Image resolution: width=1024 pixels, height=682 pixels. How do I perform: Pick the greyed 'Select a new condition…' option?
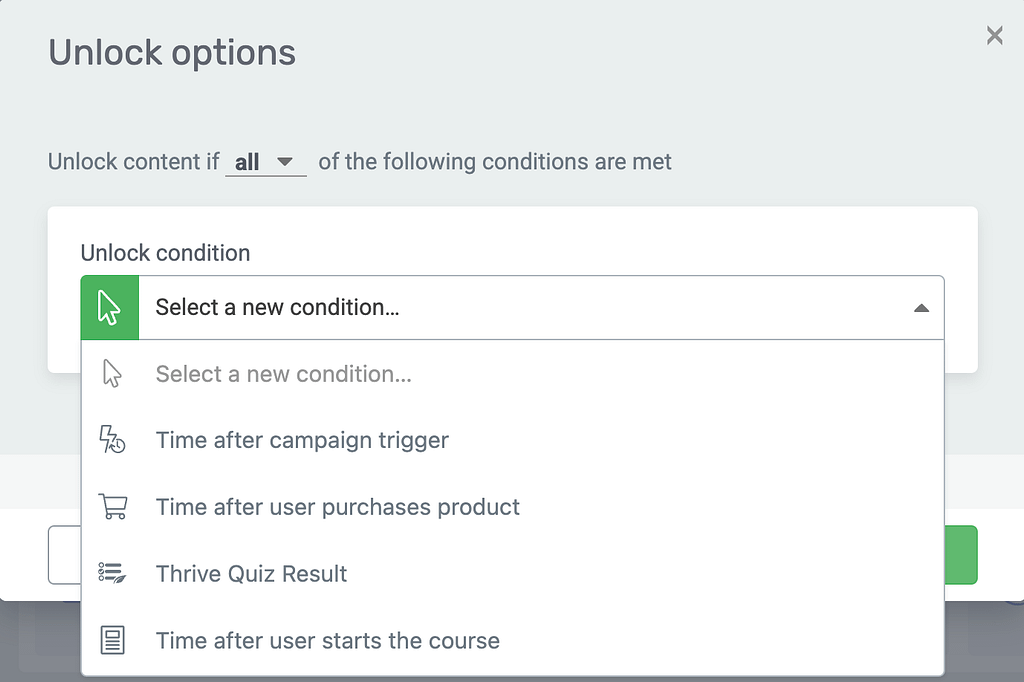513,374
